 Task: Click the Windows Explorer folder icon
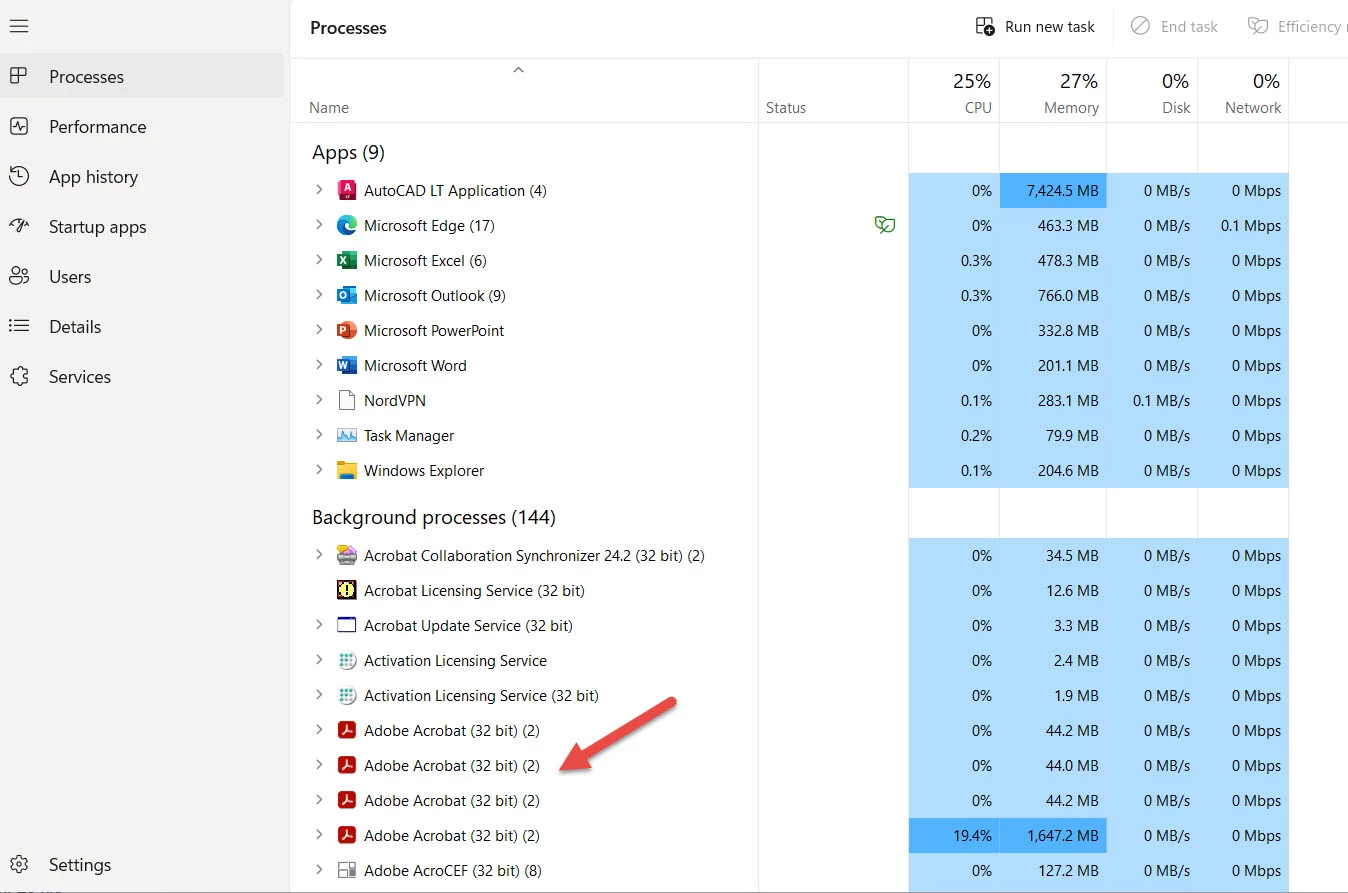(347, 470)
